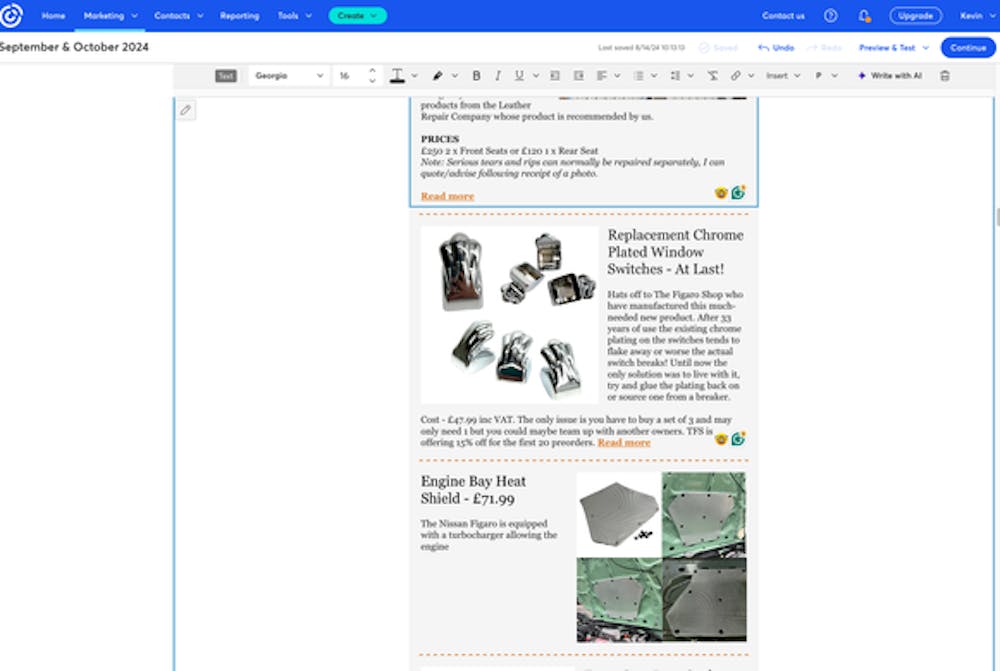Screen dimensions: 1000x671
Task: Click the Replacement Chrome Plated Window Switches heading
Action: (x=675, y=252)
